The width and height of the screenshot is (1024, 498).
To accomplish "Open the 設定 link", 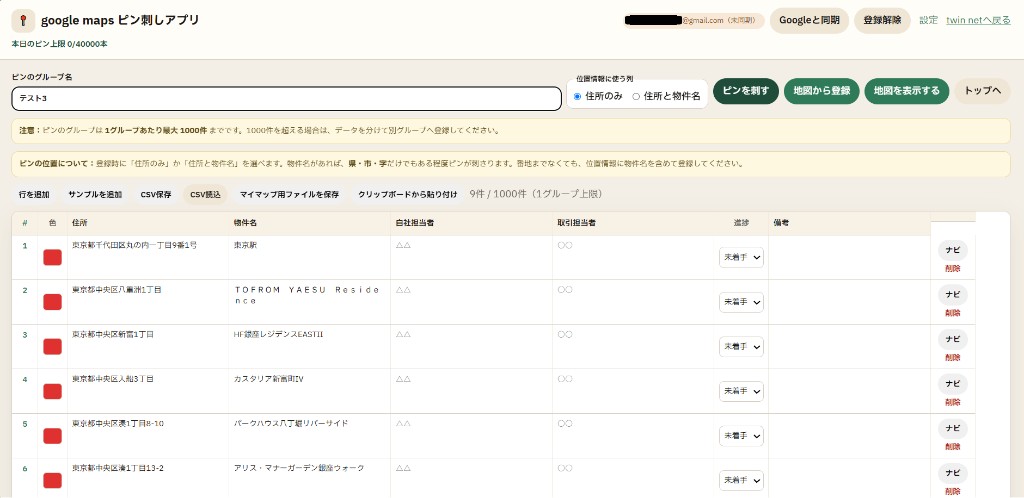I will 928,20.
